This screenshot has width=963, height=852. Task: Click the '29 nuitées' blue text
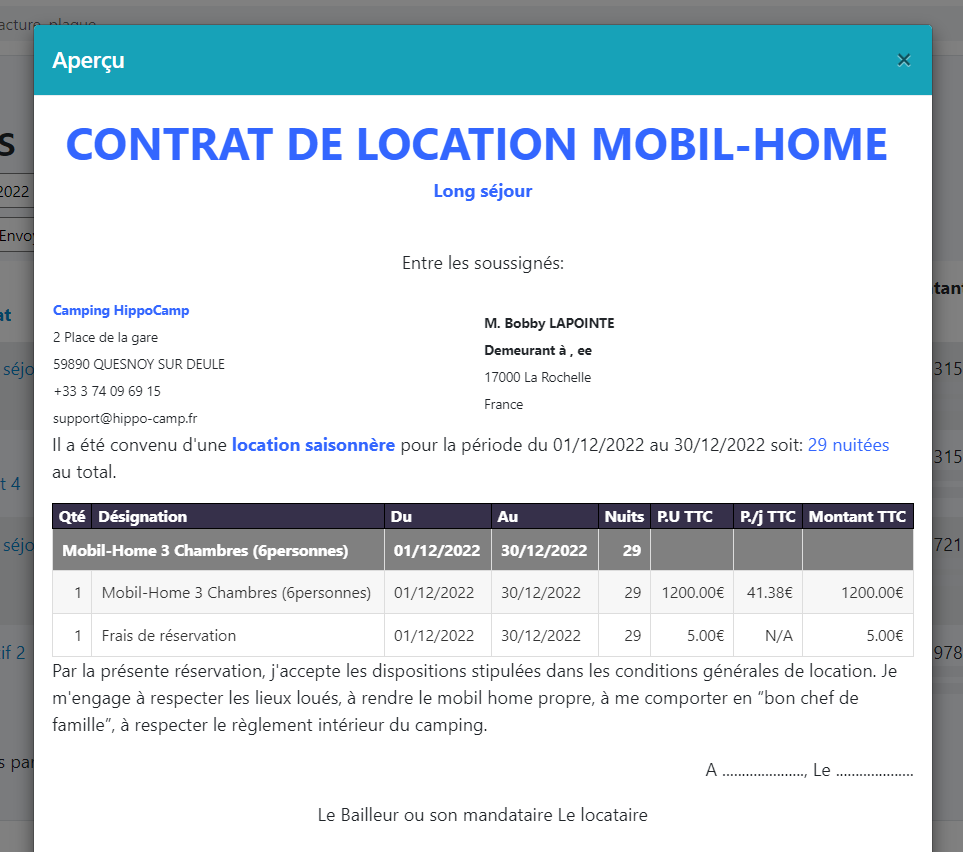[x=848, y=445]
